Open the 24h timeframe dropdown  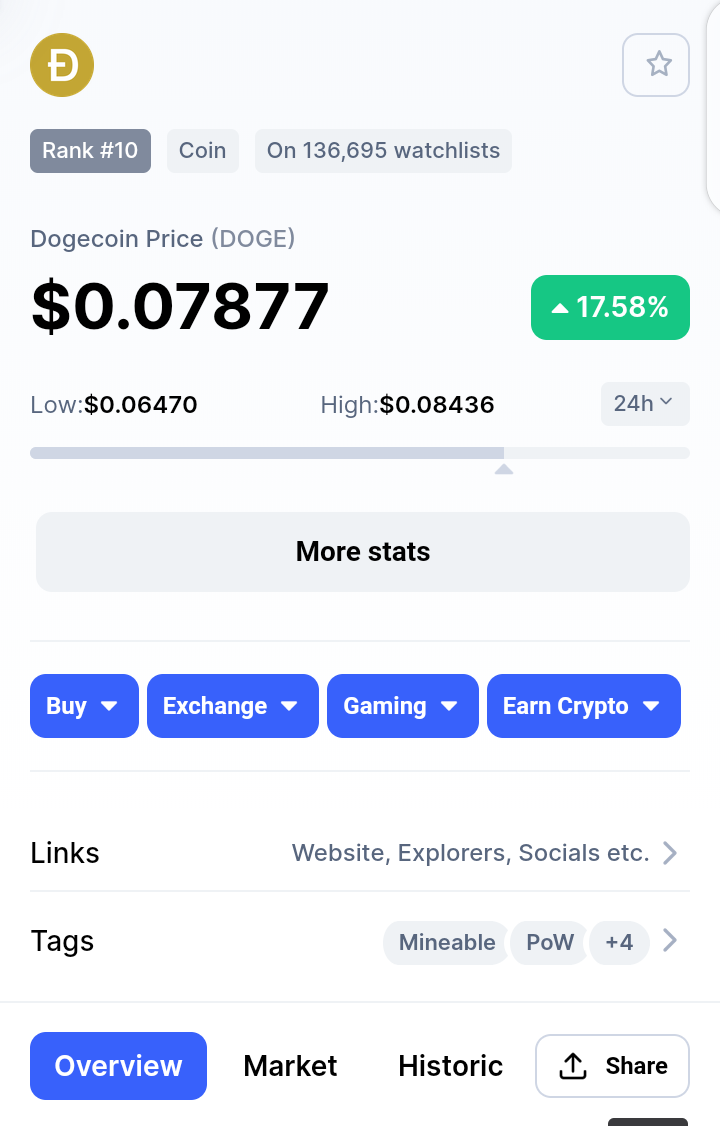tap(645, 404)
